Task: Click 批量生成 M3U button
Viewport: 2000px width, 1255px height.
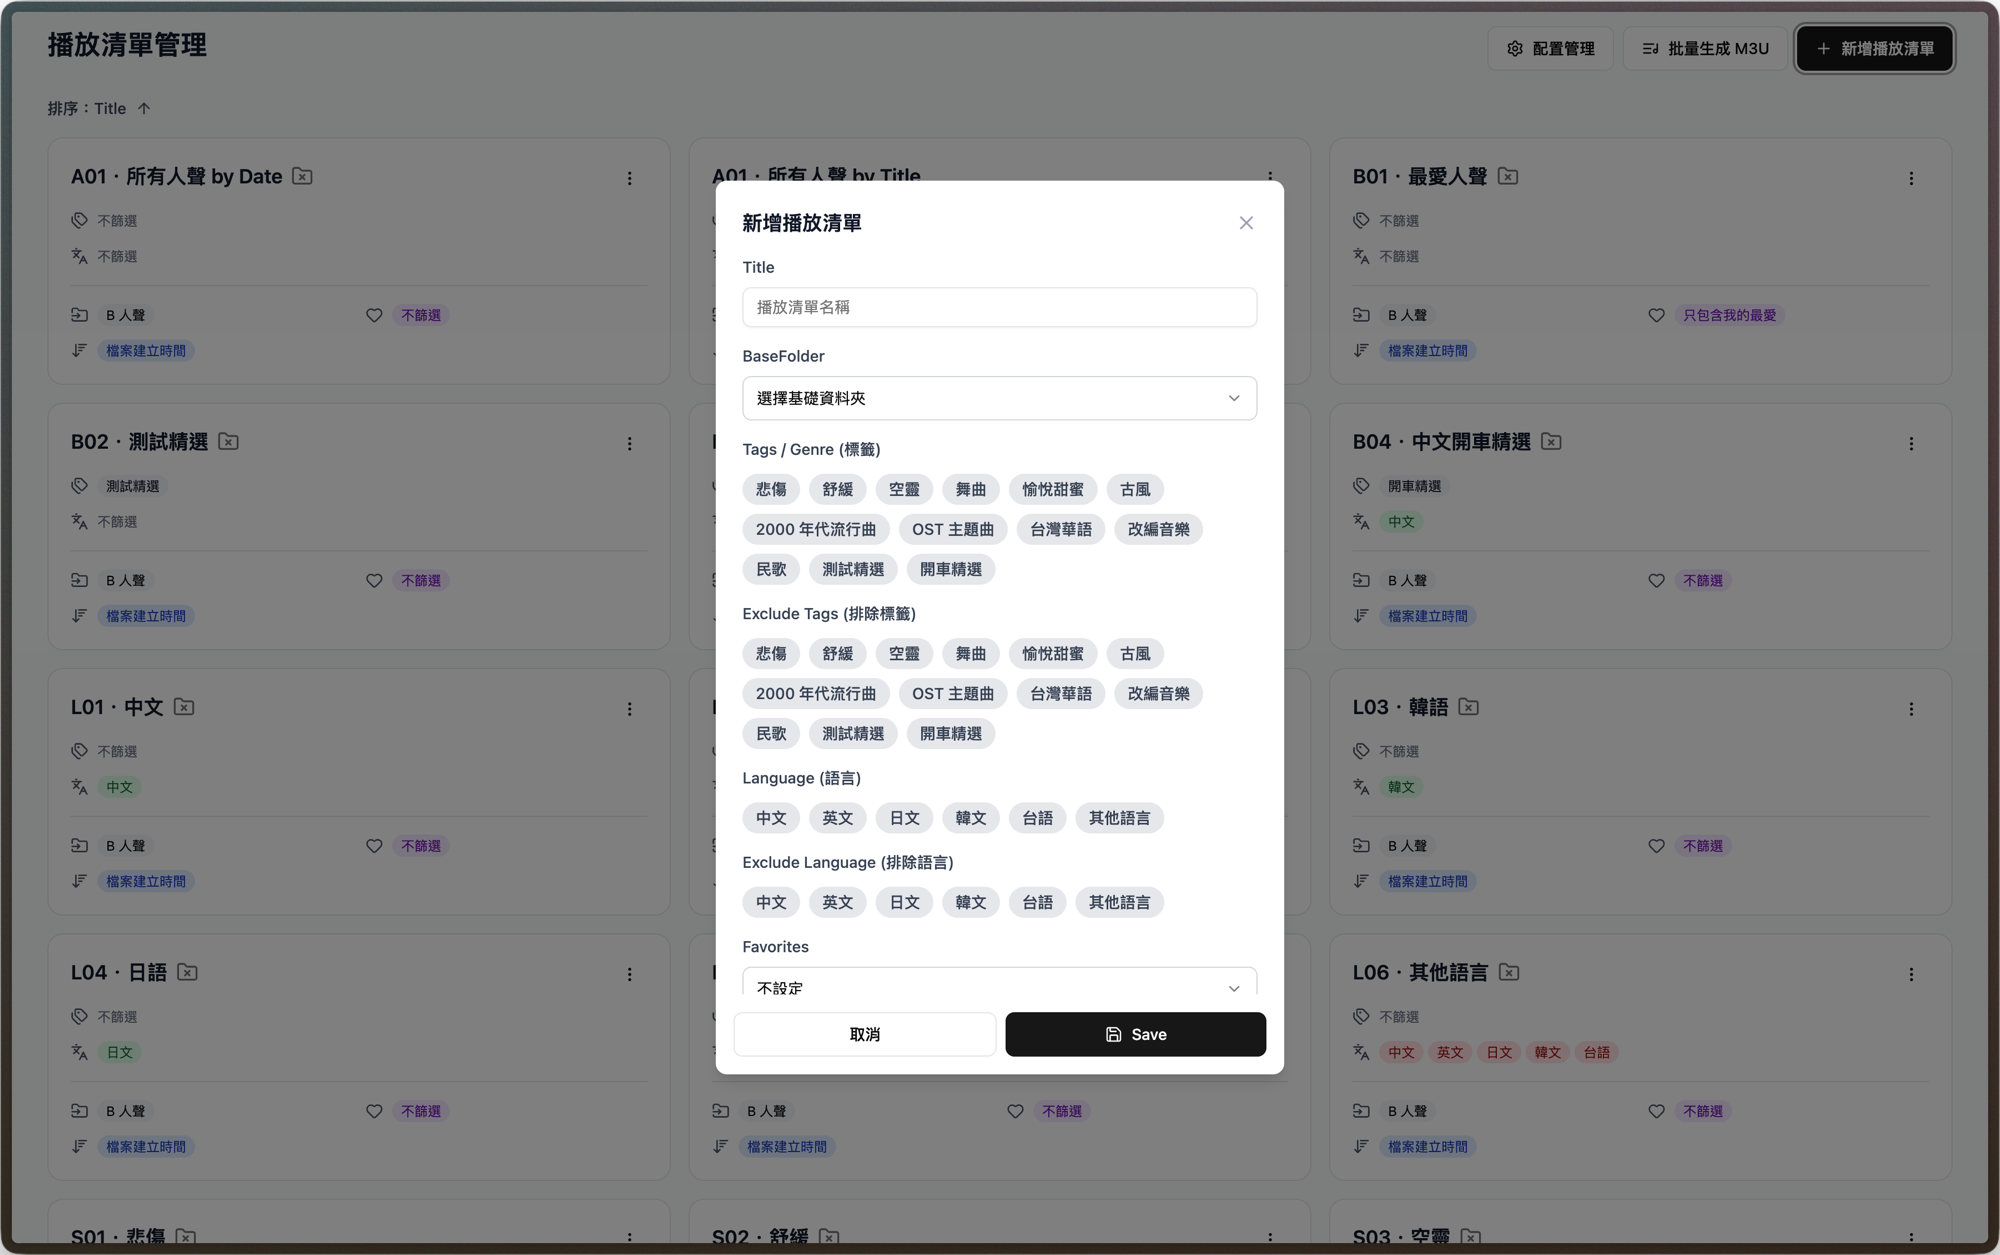Action: (x=1705, y=48)
